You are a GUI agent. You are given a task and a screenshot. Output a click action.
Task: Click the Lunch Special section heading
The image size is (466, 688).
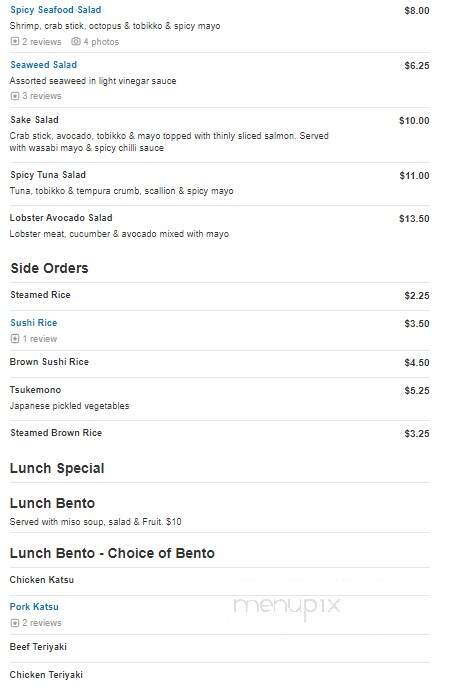click(x=57, y=468)
